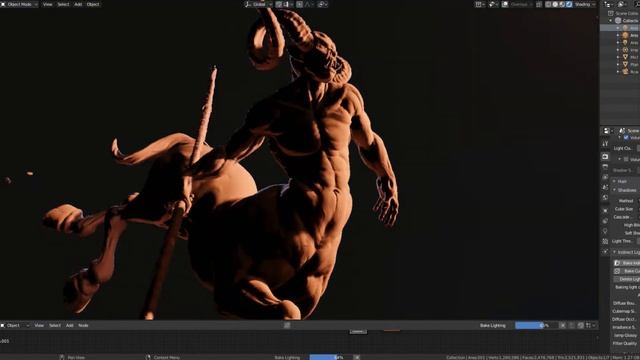The width and height of the screenshot is (640, 360).
Task: Click Bake Lighting progress in status bar
Action: tap(330, 357)
